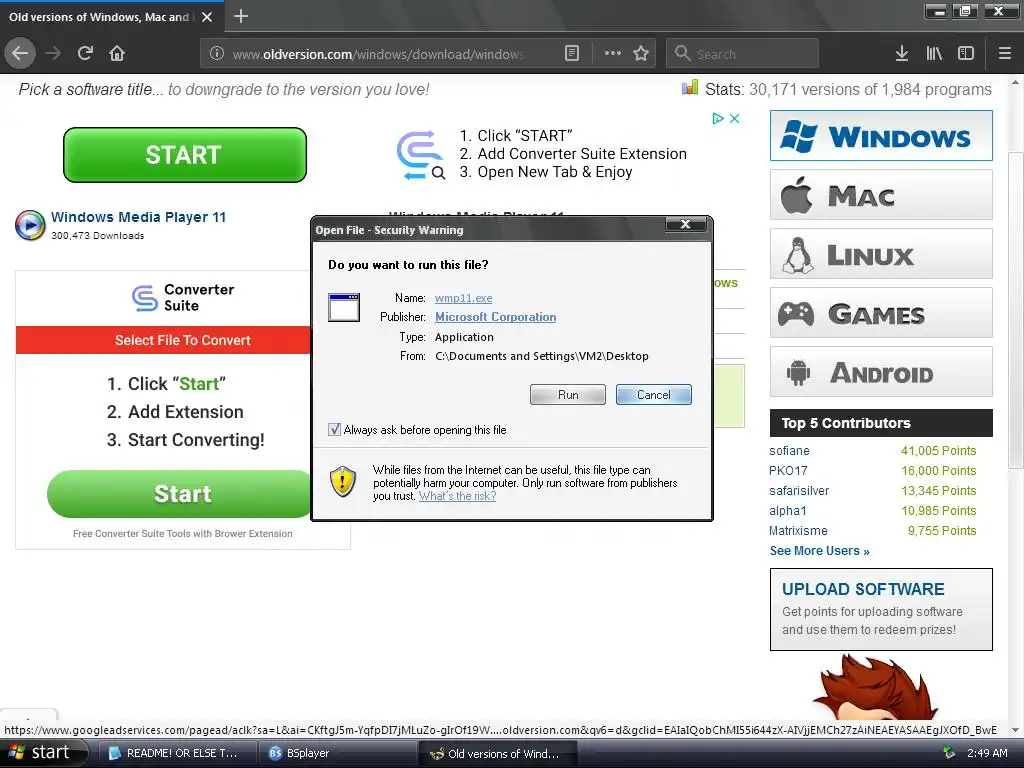Open contributor sofiane profile

pyautogui.click(x=789, y=451)
